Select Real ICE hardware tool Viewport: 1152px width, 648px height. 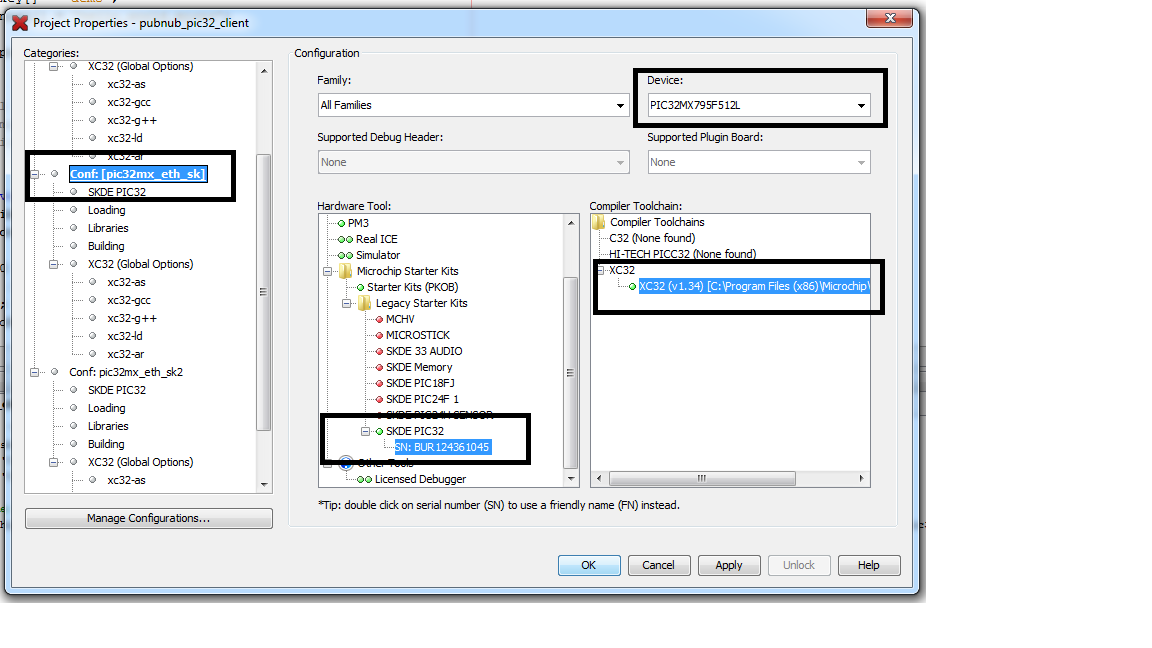point(376,239)
